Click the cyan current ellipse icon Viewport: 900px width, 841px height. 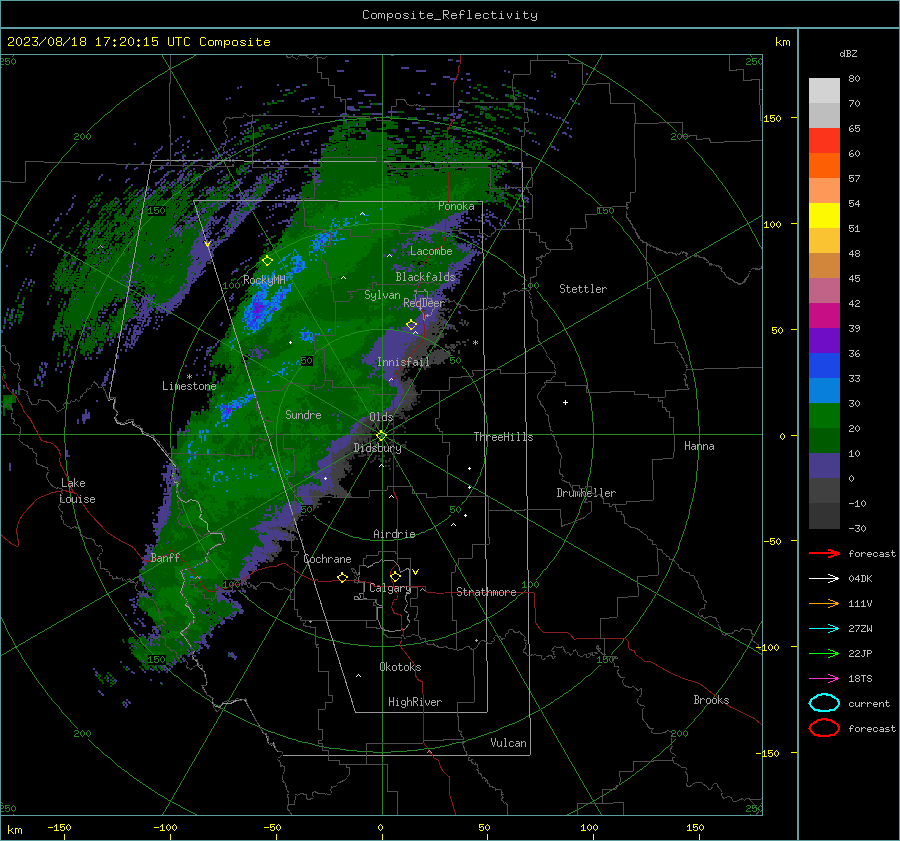click(824, 703)
